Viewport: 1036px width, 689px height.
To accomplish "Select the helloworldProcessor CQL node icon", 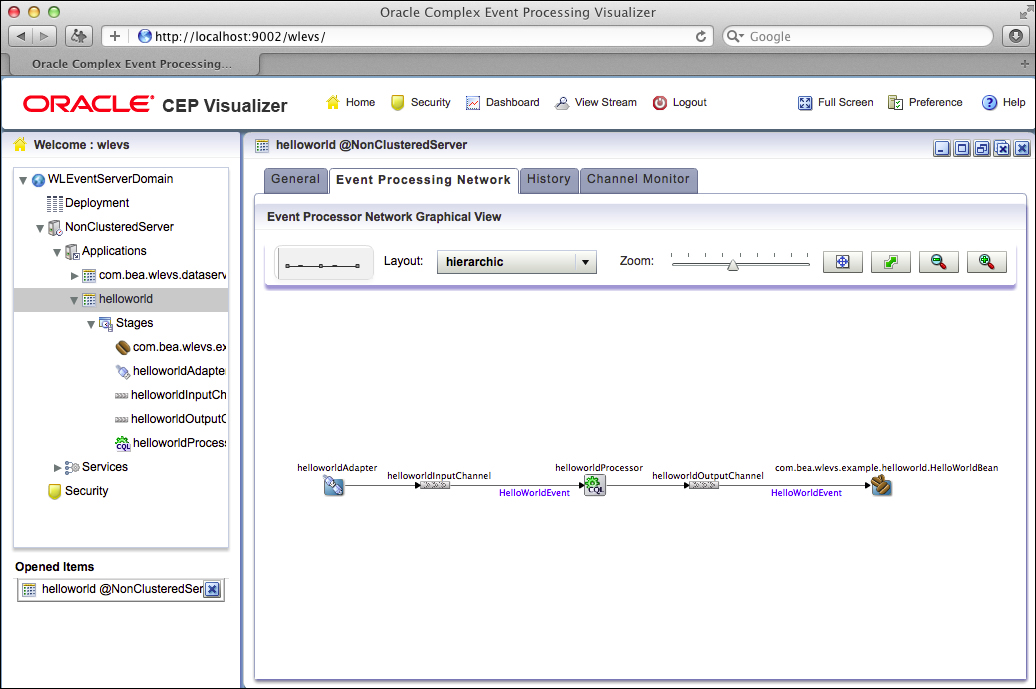I will click(595, 486).
